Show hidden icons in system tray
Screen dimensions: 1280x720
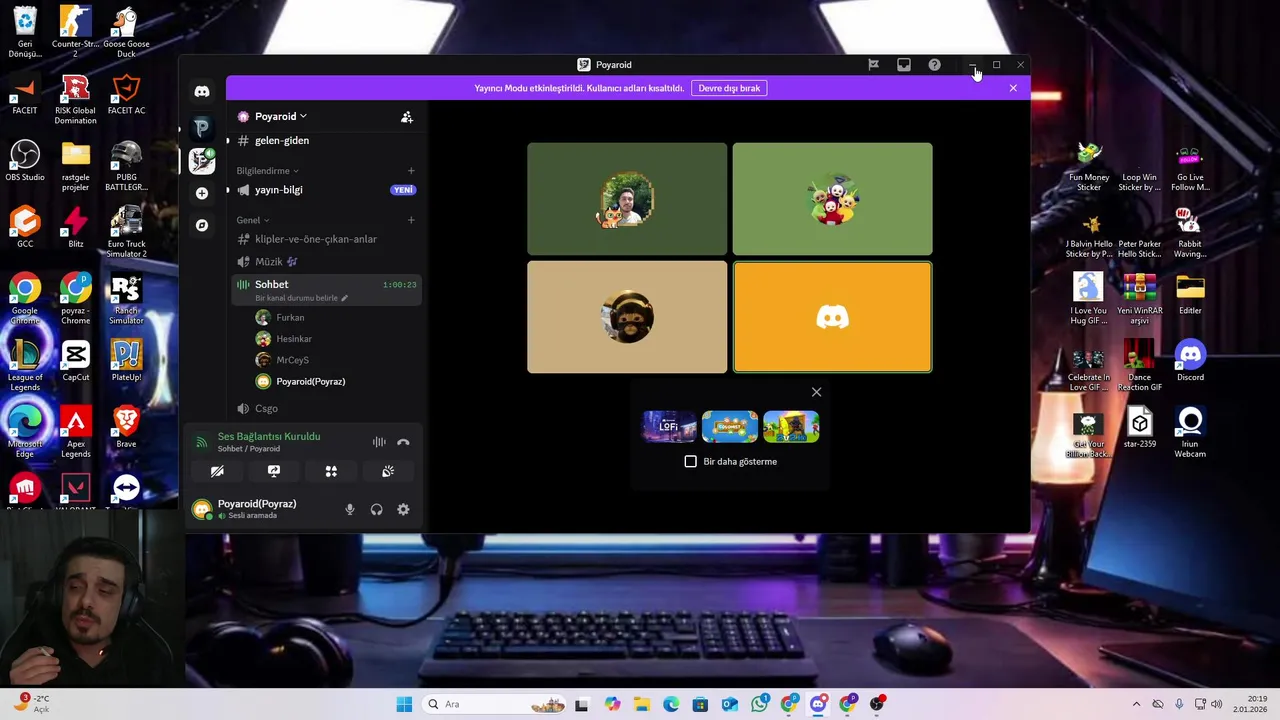click(1136, 704)
